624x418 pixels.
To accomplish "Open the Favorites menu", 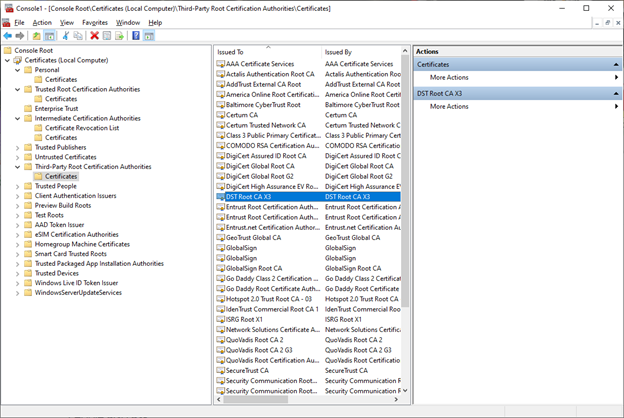I will pyautogui.click(x=95, y=22).
